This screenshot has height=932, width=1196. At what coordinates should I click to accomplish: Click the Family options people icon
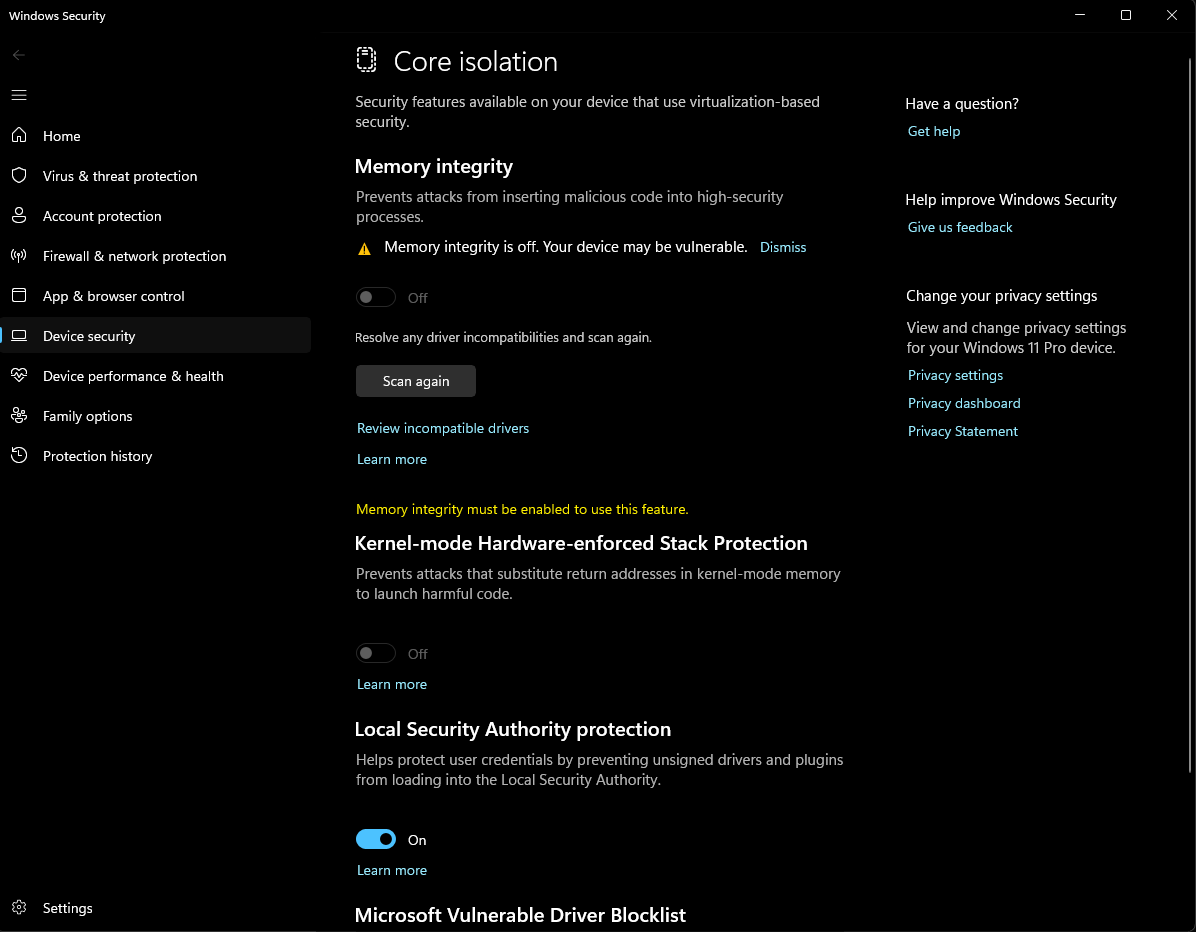click(19, 416)
